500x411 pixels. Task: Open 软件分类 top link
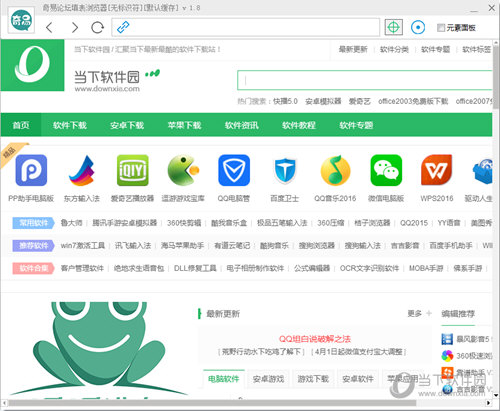tap(394, 49)
